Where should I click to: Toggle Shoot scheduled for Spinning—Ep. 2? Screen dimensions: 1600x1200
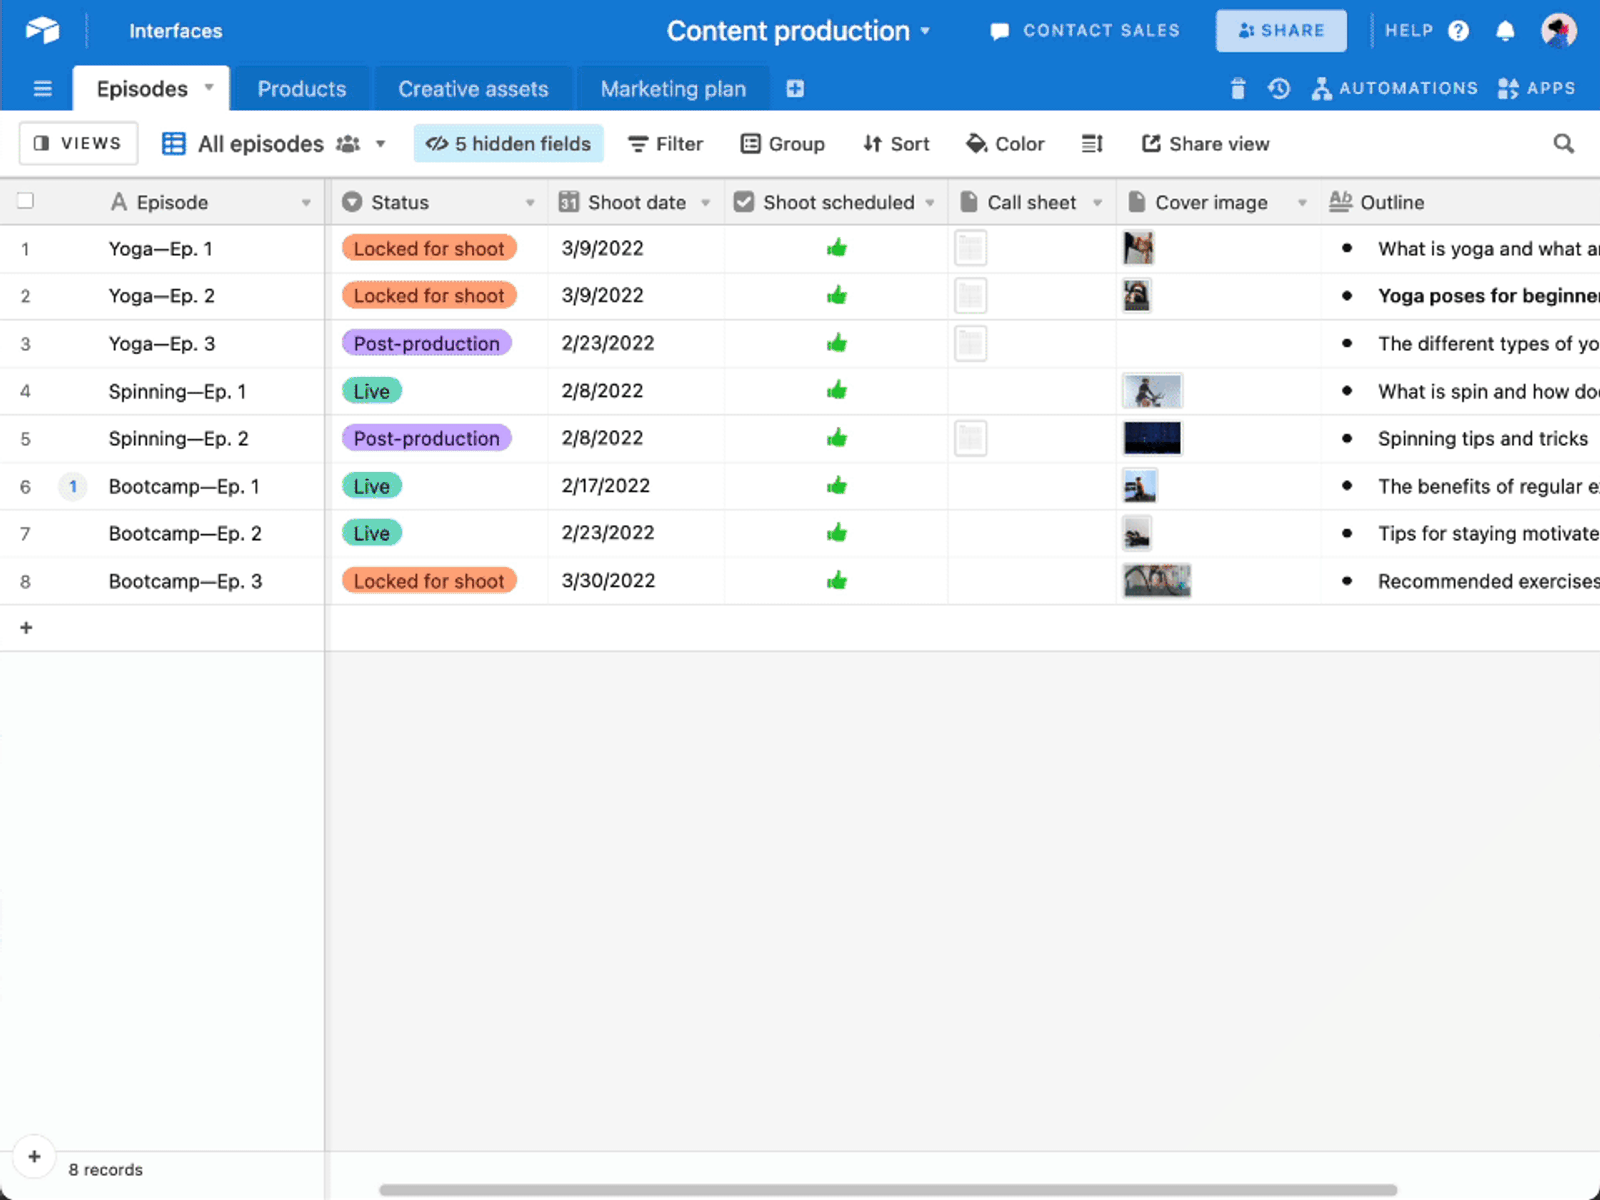(x=837, y=438)
